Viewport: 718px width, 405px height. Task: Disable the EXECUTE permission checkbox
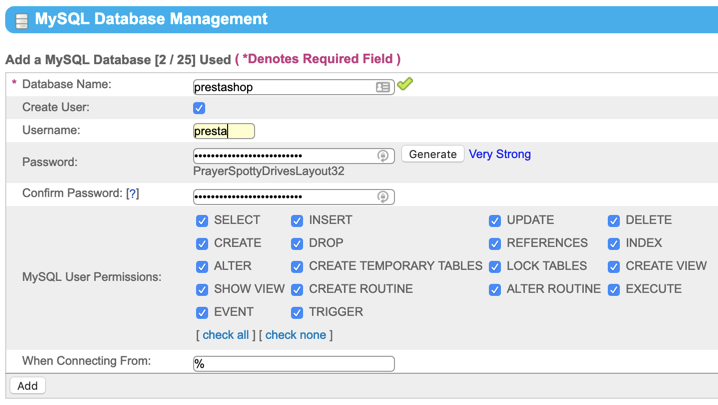pos(614,290)
